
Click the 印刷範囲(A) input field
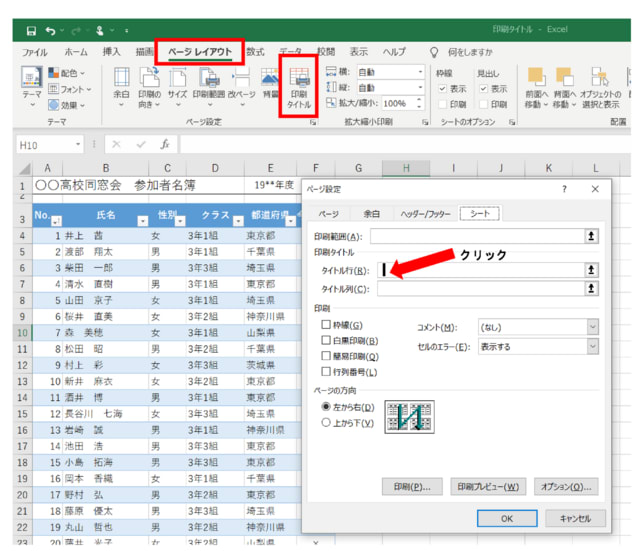point(477,236)
